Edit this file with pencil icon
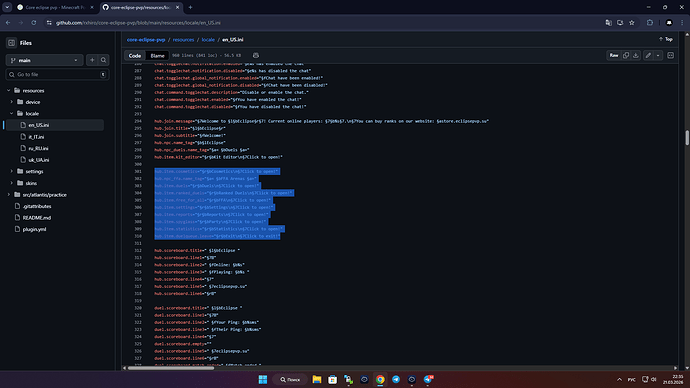Viewport: 690px width, 388px height. (648, 55)
